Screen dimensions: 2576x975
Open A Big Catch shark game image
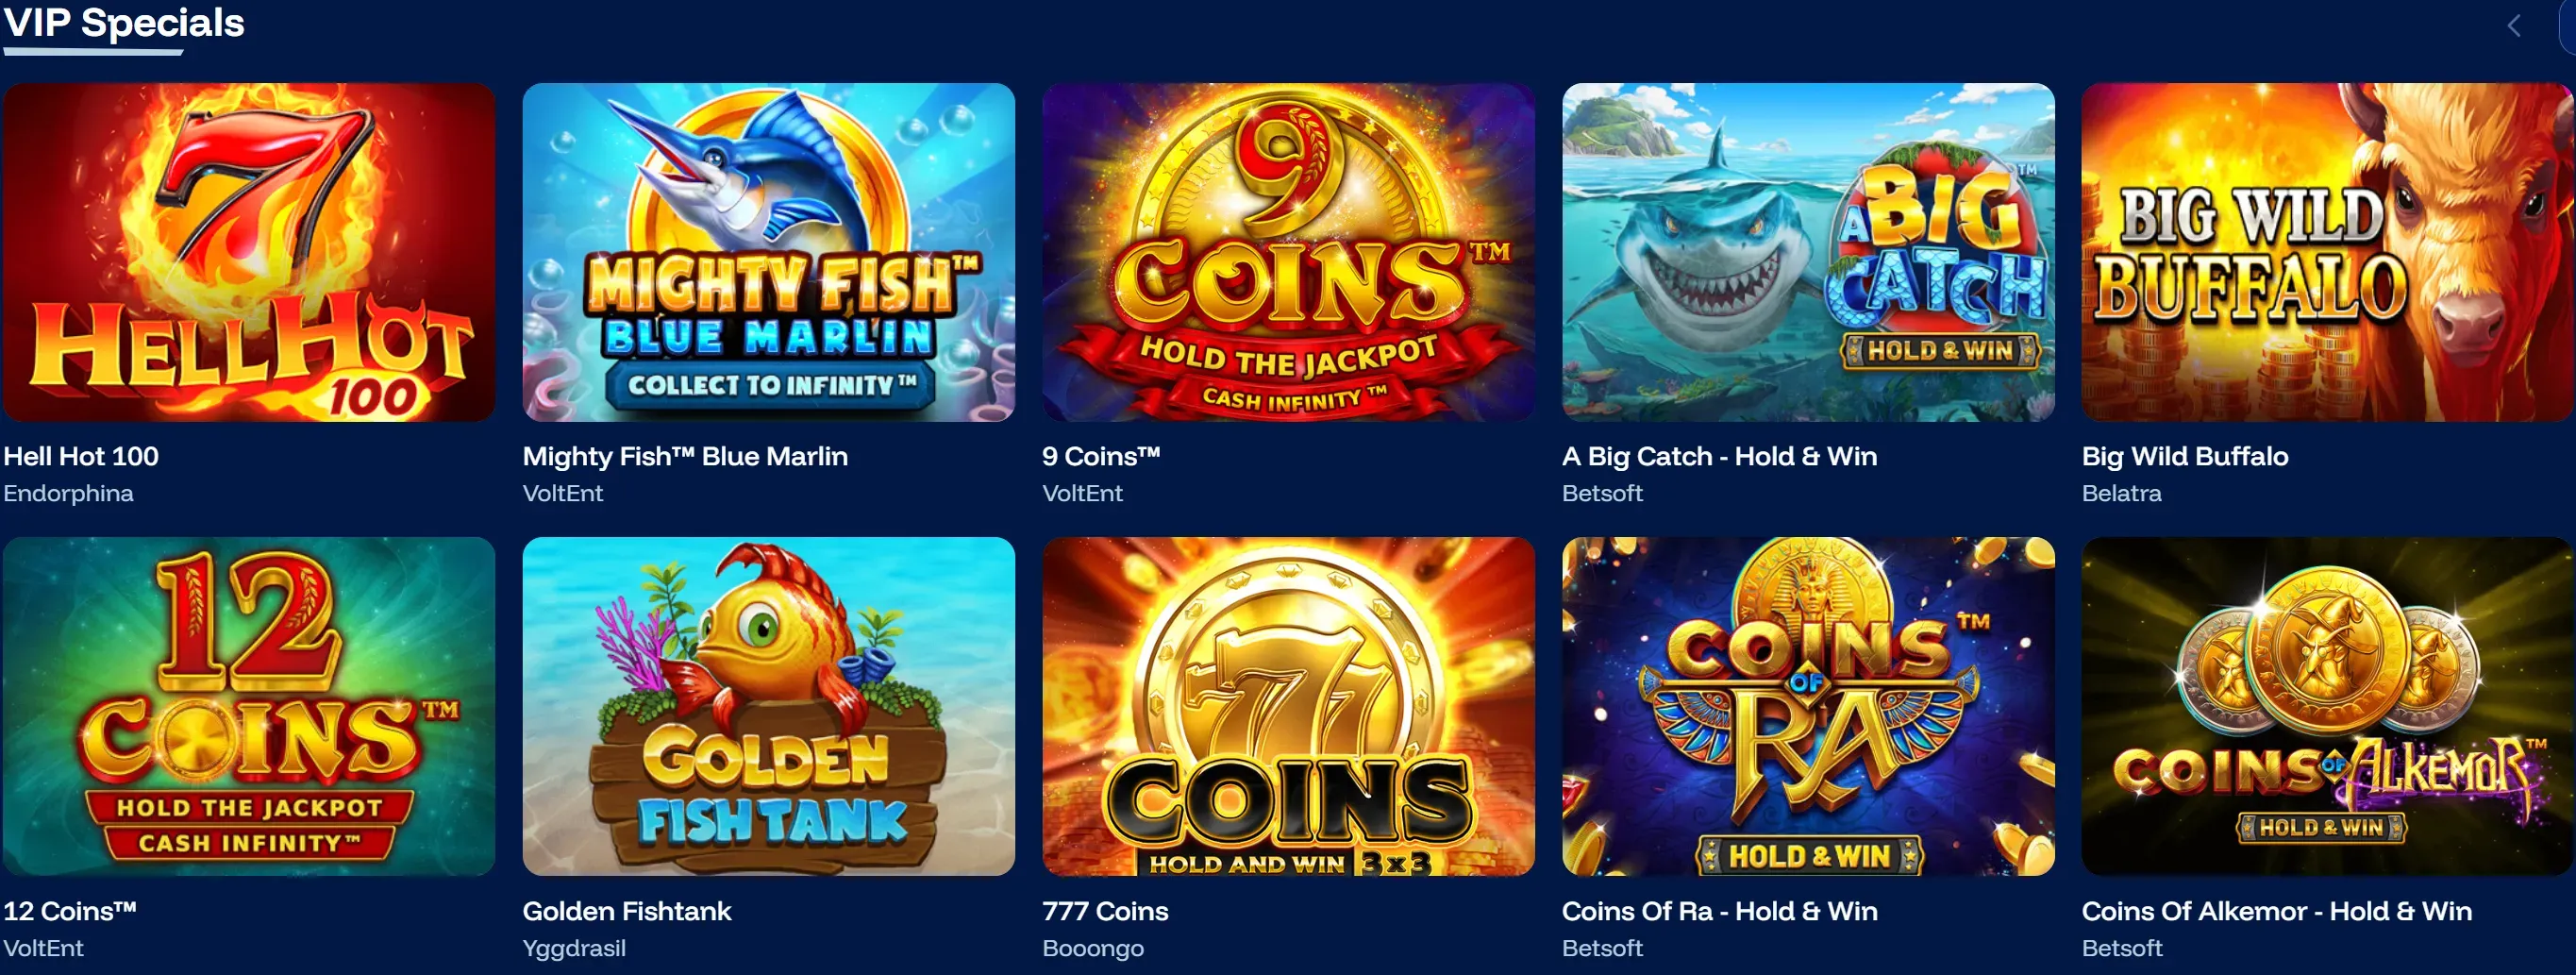[x=1808, y=252]
